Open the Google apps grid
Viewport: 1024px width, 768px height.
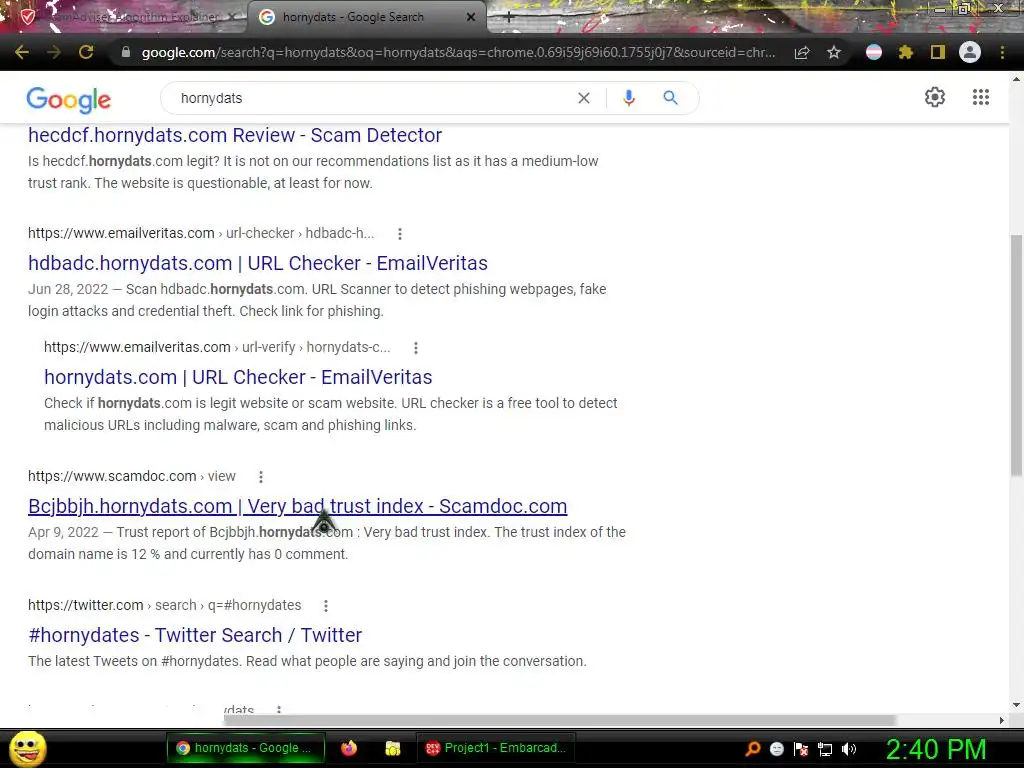click(981, 97)
